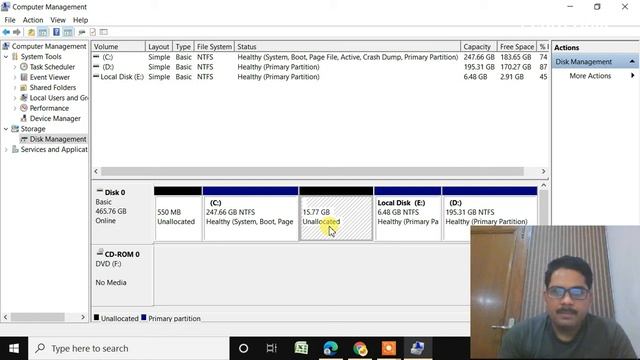Expand the Shared Folders node
The image size is (640, 360).
click(x=15, y=87)
